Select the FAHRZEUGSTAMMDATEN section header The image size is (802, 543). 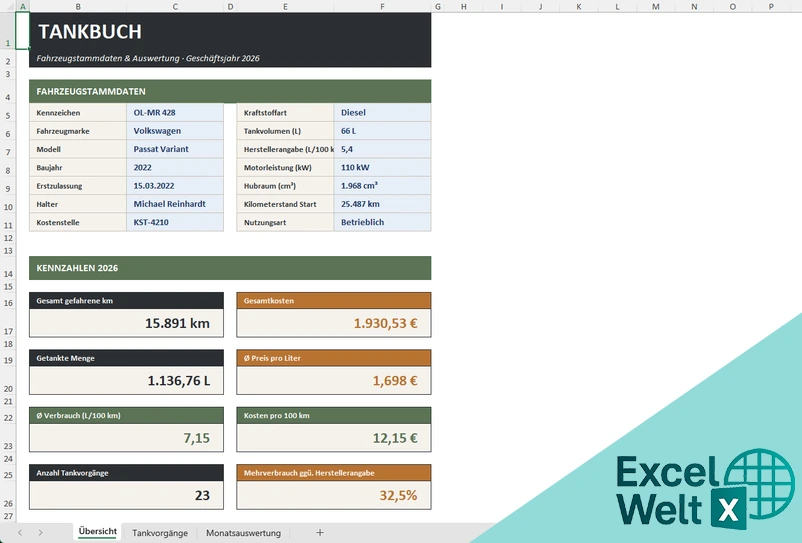(x=230, y=91)
